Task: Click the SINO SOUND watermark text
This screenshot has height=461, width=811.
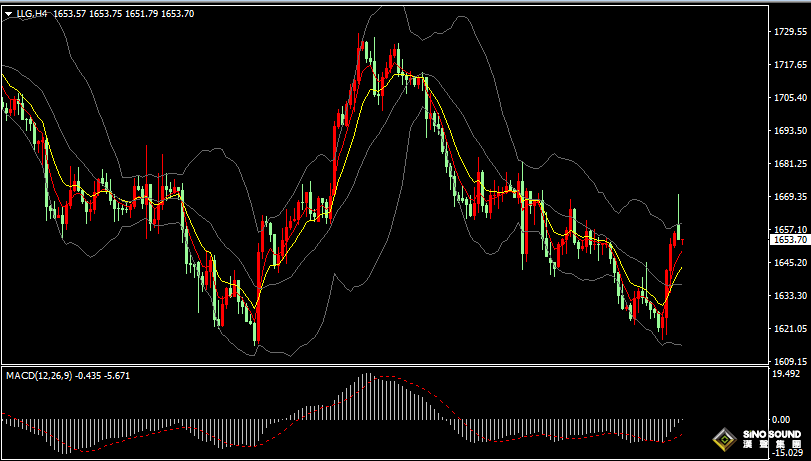Action: coord(771,434)
